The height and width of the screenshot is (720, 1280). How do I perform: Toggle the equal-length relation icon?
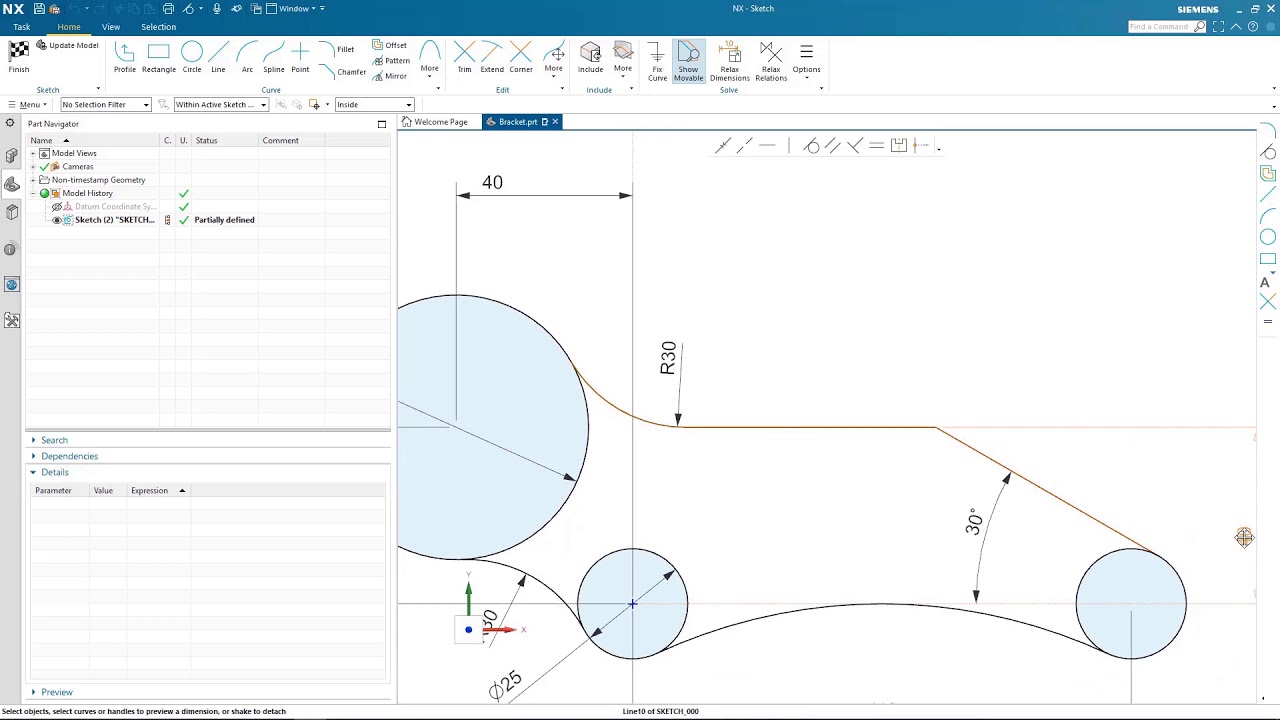[x=876, y=146]
